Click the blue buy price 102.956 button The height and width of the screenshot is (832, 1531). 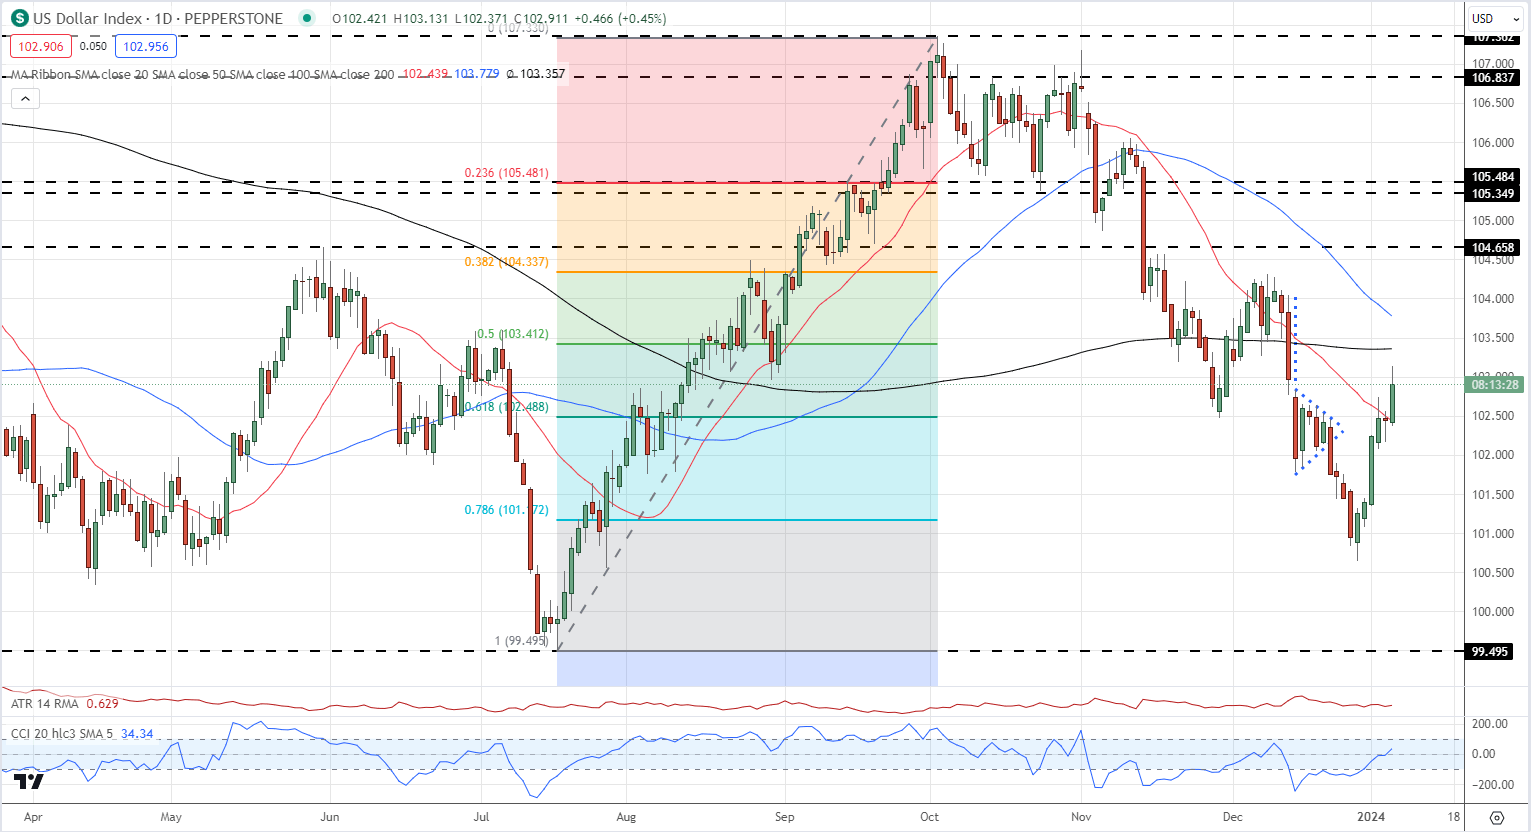point(146,46)
